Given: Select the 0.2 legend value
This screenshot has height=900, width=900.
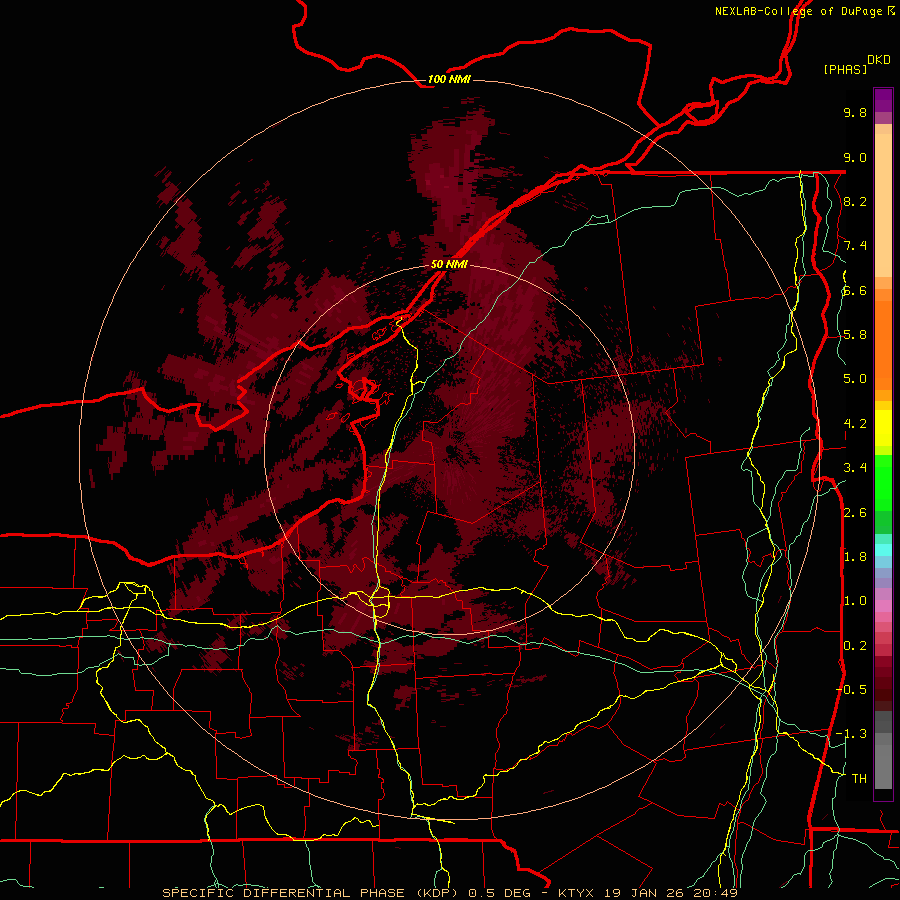Looking at the screenshot, I should pyautogui.click(x=855, y=646).
